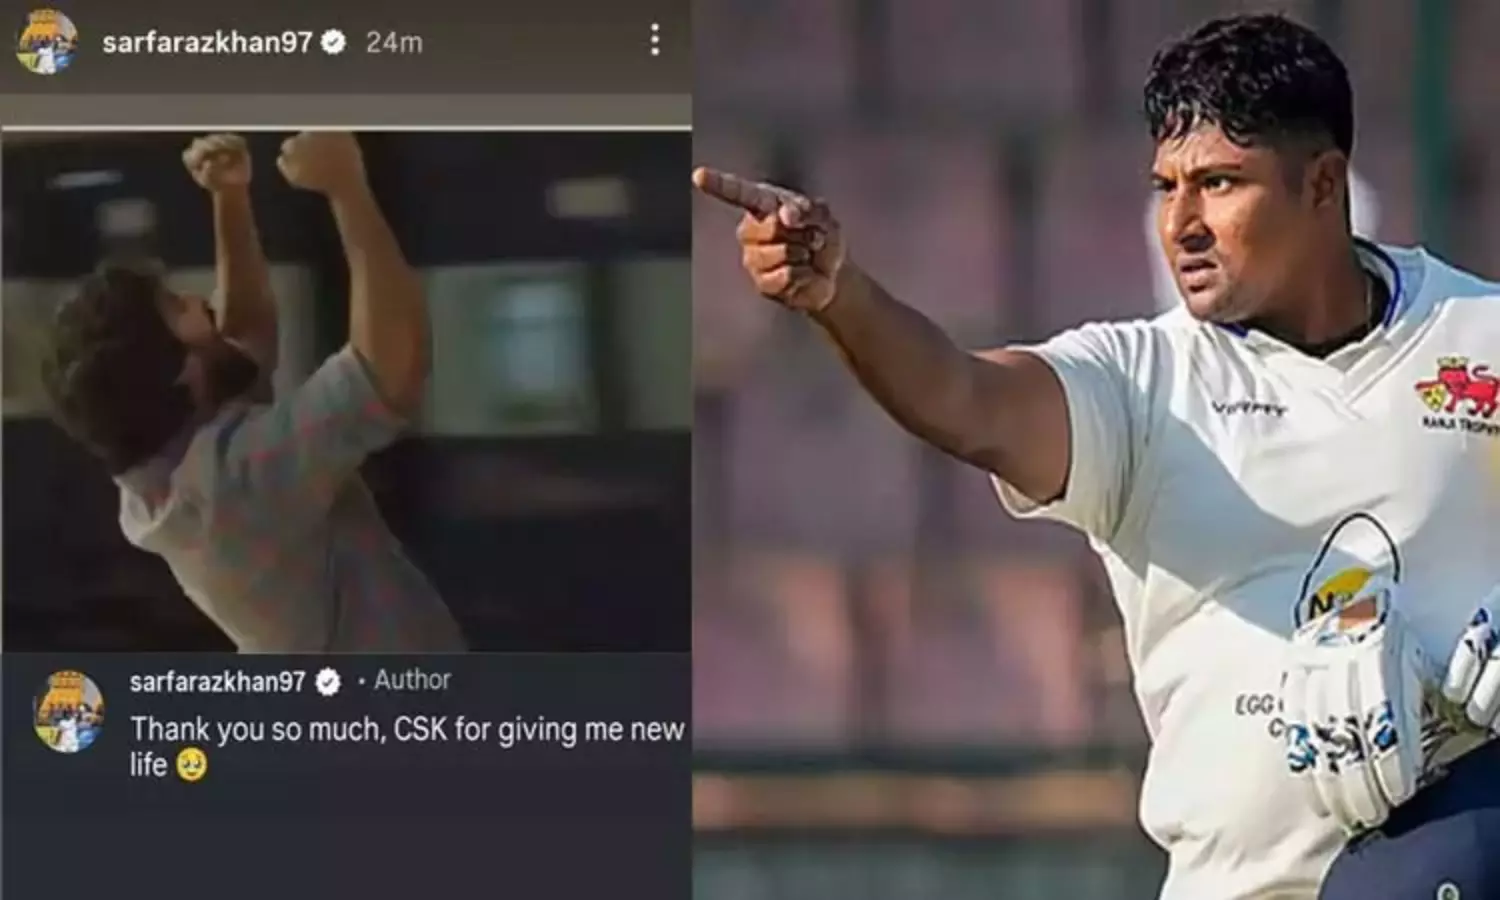1500x900 pixels.
Task: Open the three-dot story options menu
Action: coord(654,41)
